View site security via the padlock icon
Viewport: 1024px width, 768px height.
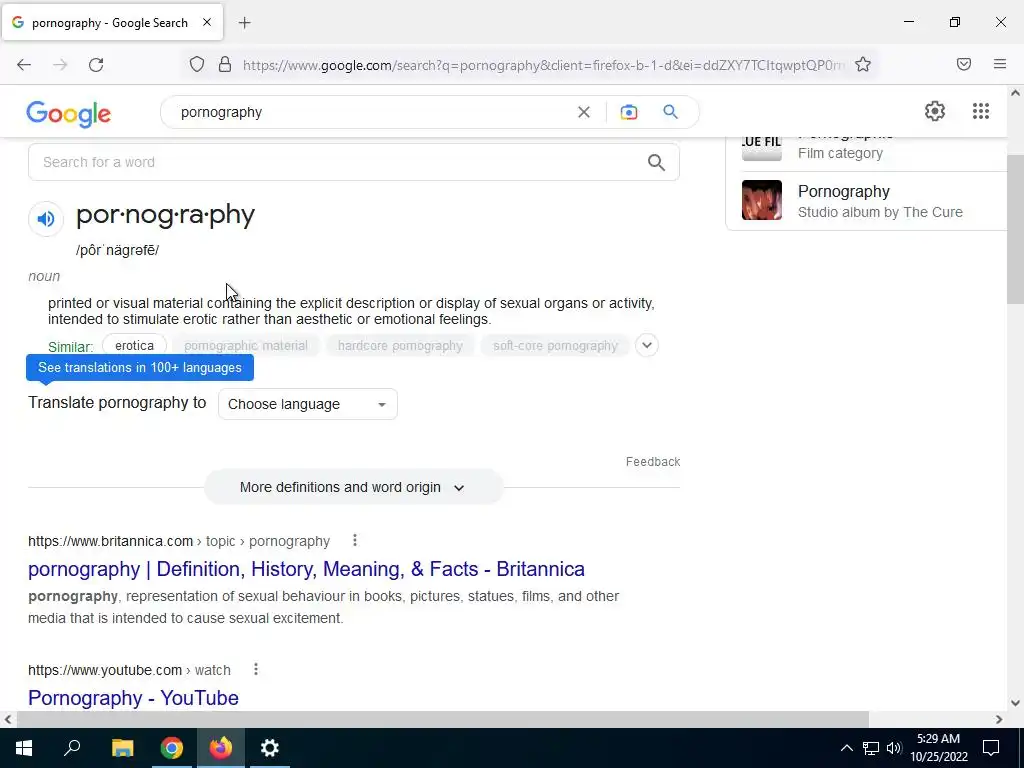point(225,64)
